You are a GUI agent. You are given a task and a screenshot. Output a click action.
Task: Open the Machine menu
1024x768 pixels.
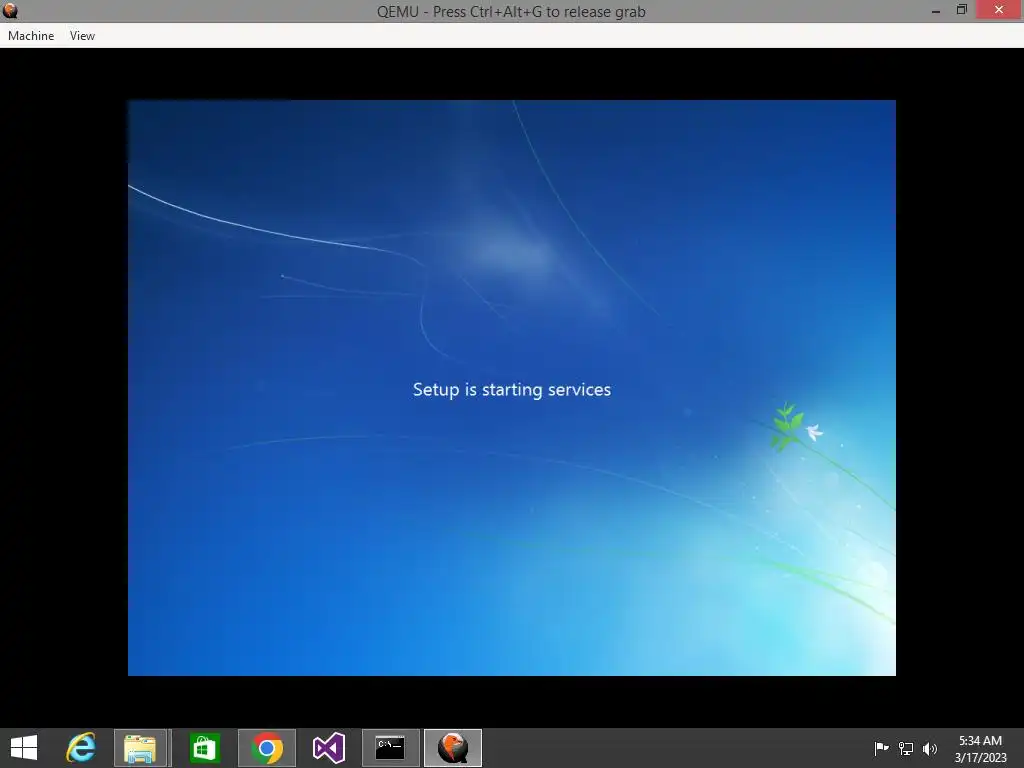31,36
